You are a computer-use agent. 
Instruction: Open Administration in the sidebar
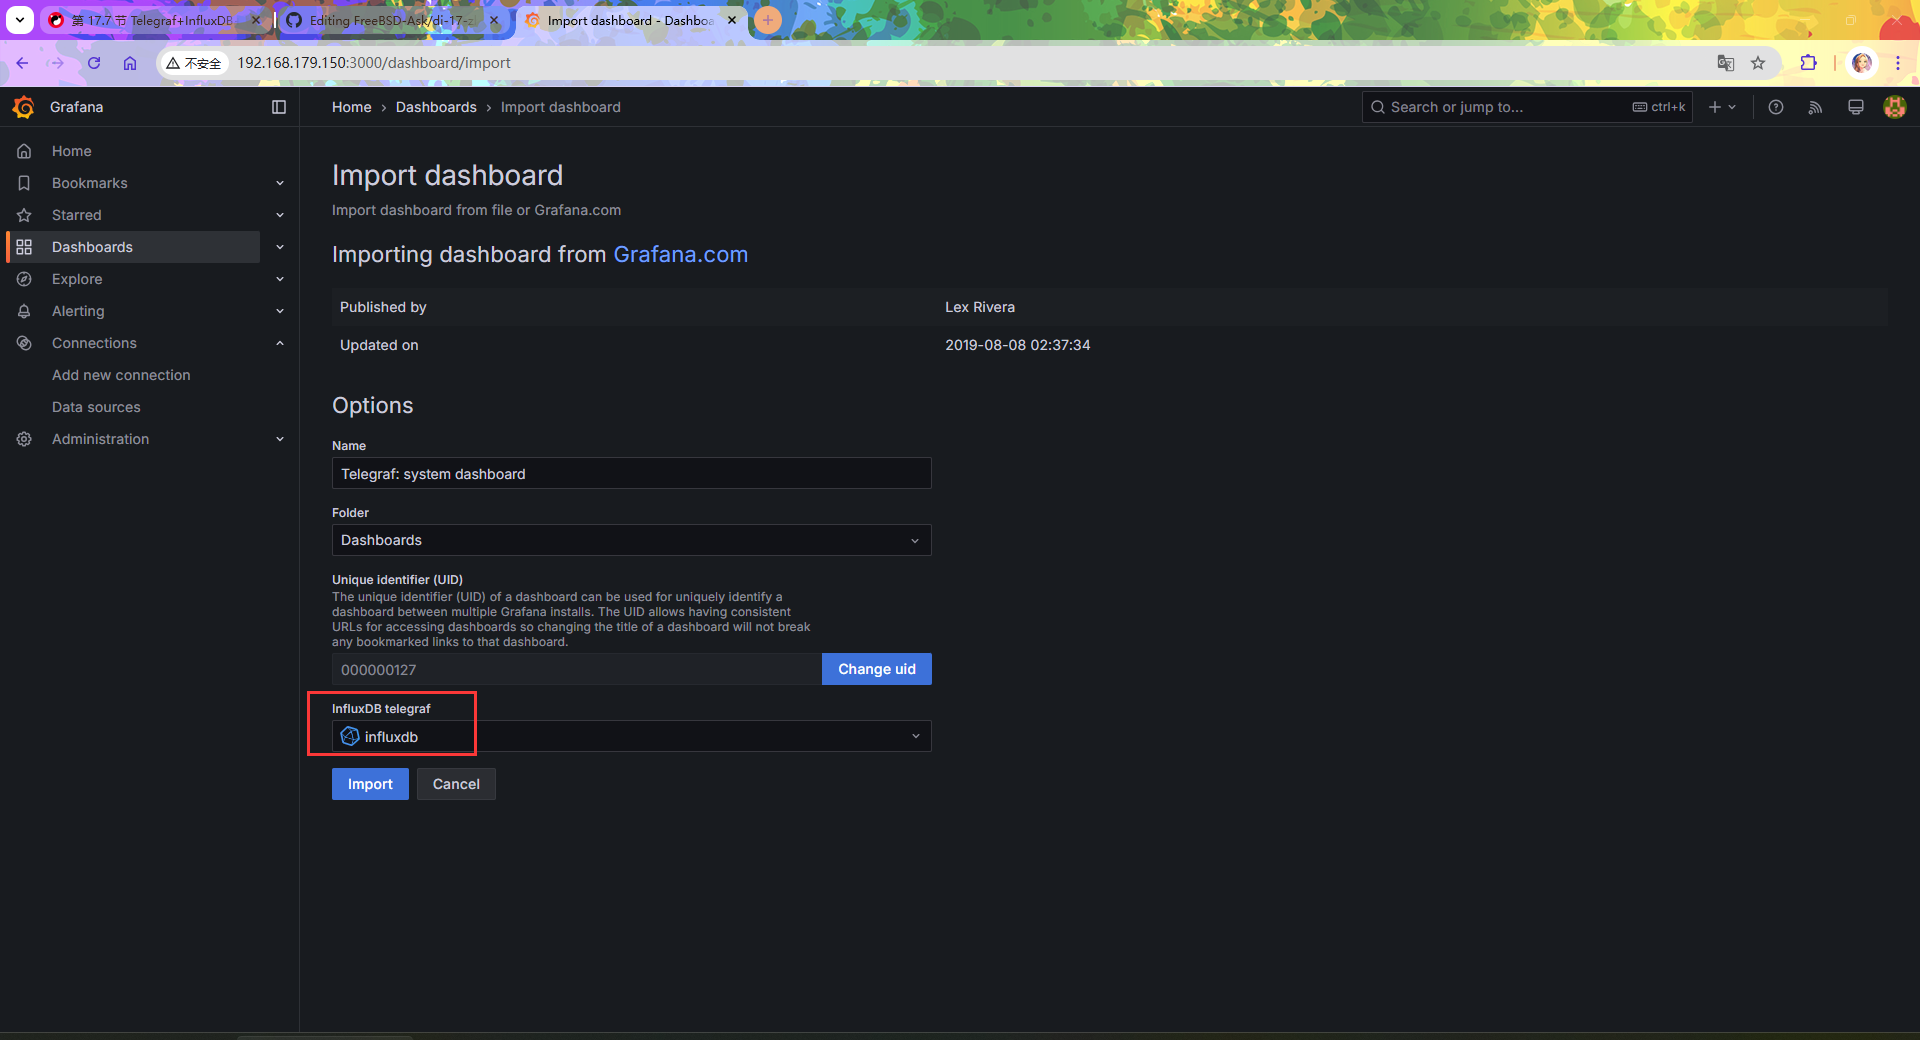coord(100,439)
